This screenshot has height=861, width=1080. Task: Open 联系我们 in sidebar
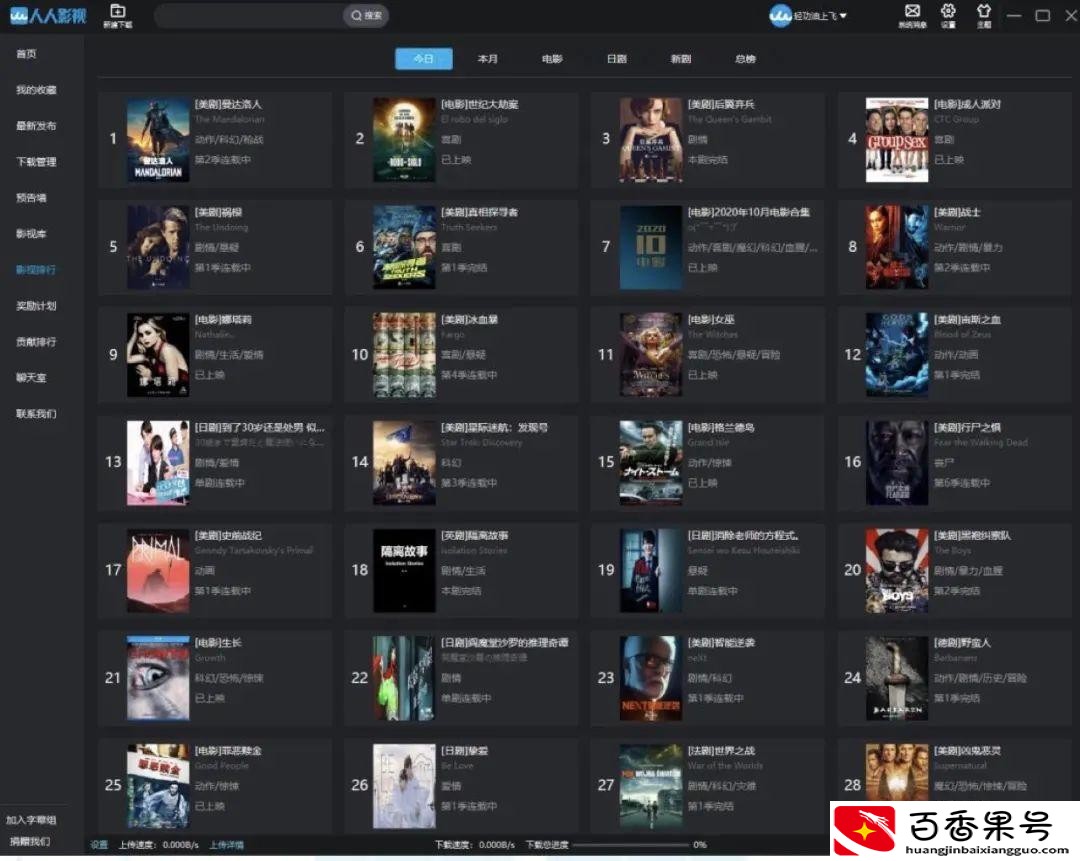point(37,413)
